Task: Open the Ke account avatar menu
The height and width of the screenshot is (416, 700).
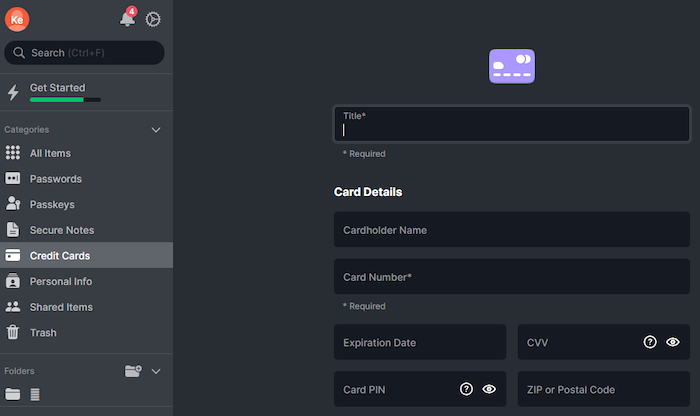Action: tap(17, 19)
